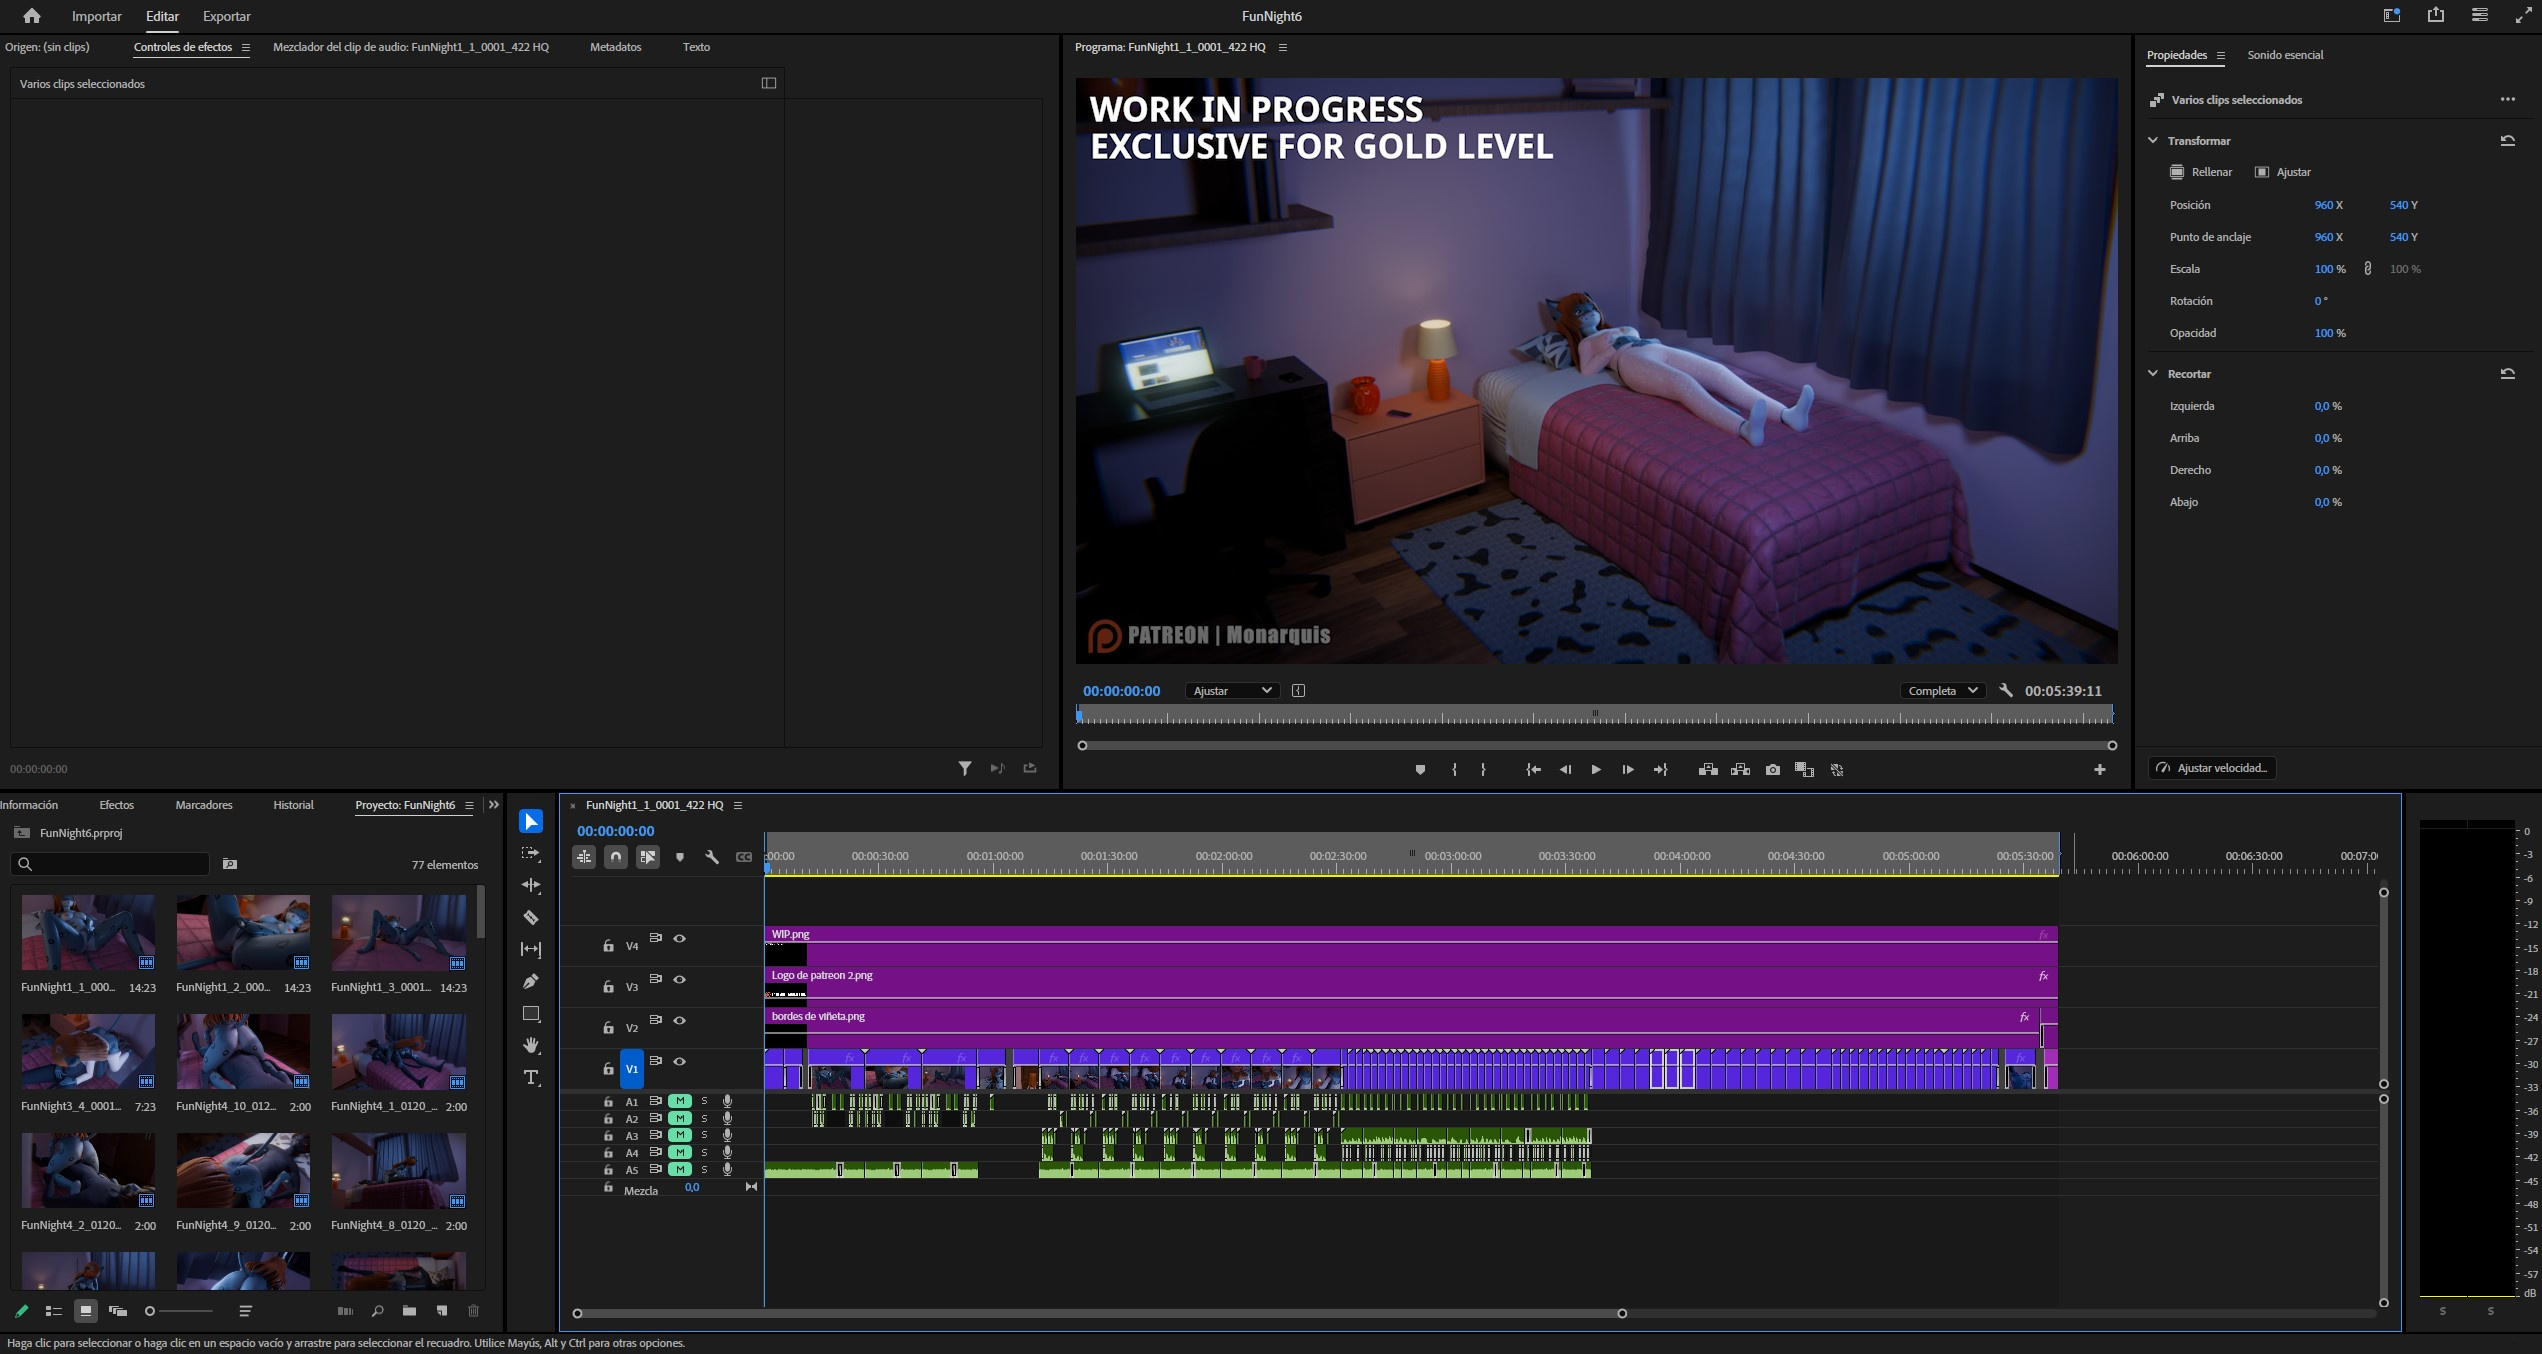Select the Type tool
This screenshot has height=1354, width=2542.
tap(531, 1077)
